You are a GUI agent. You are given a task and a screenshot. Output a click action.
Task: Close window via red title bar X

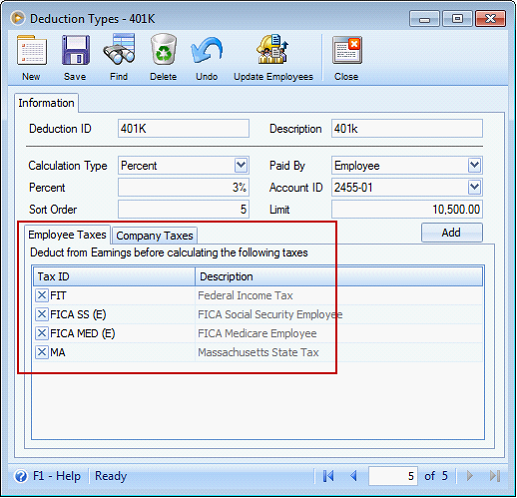click(490, 19)
